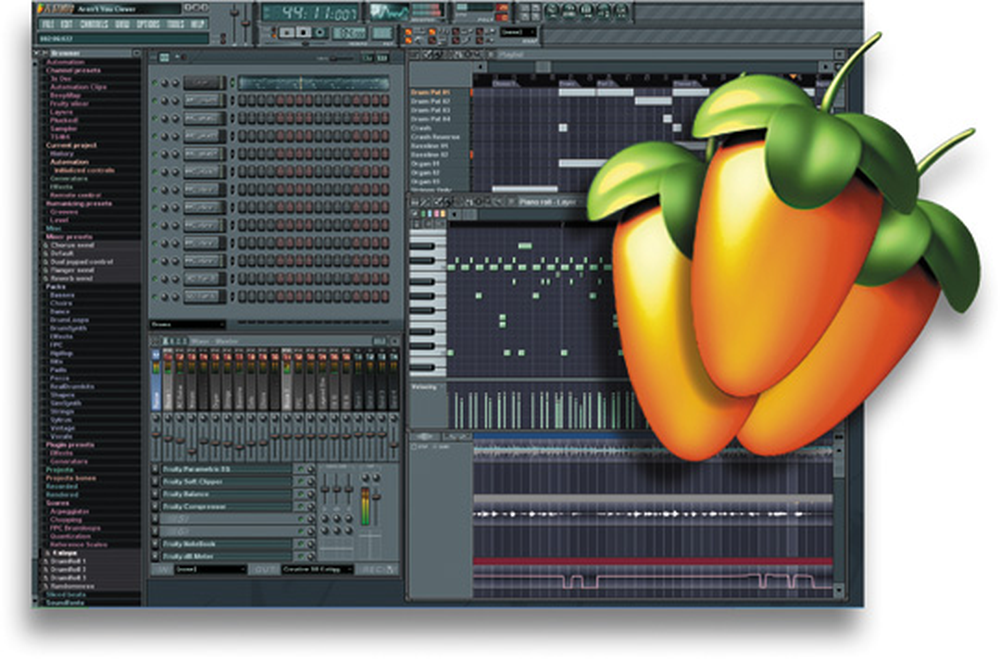Show the playlist window shortcut button
Viewport: 1000px width, 659px height.
551,11
